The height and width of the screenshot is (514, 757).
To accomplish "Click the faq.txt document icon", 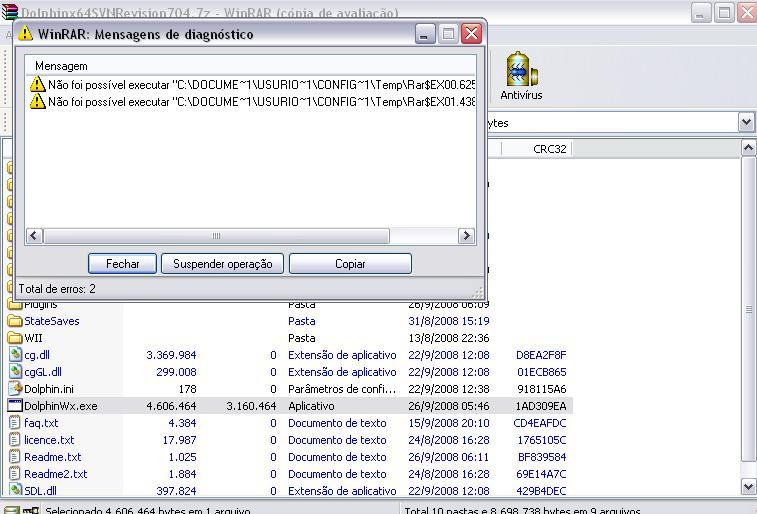I will pyautogui.click(x=15, y=423).
